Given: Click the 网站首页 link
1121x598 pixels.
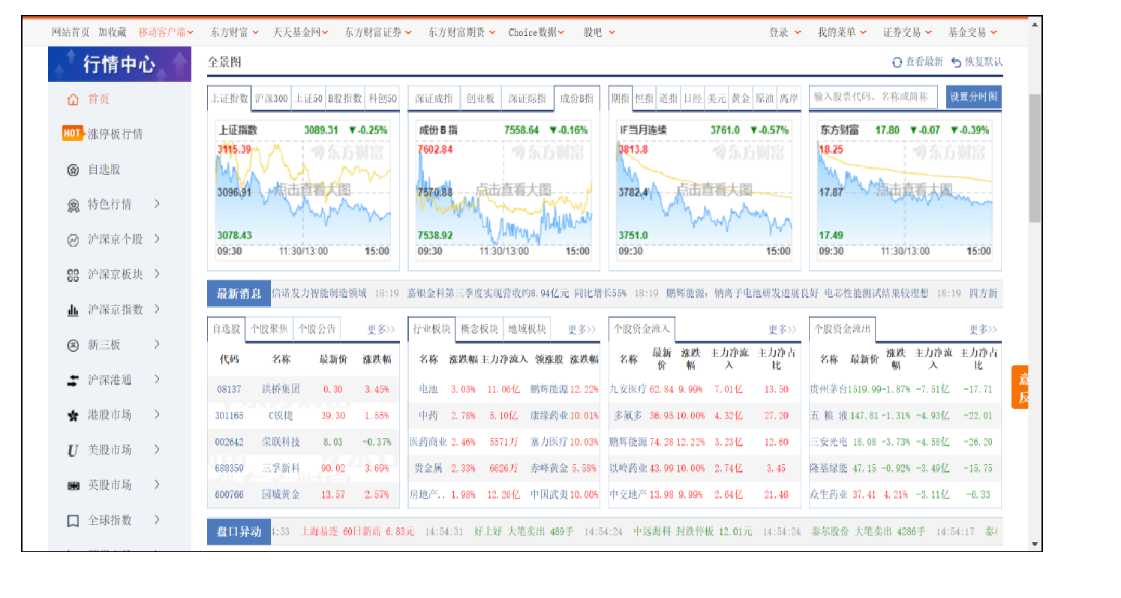Looking at the screenshot, I should click(71, 32).
